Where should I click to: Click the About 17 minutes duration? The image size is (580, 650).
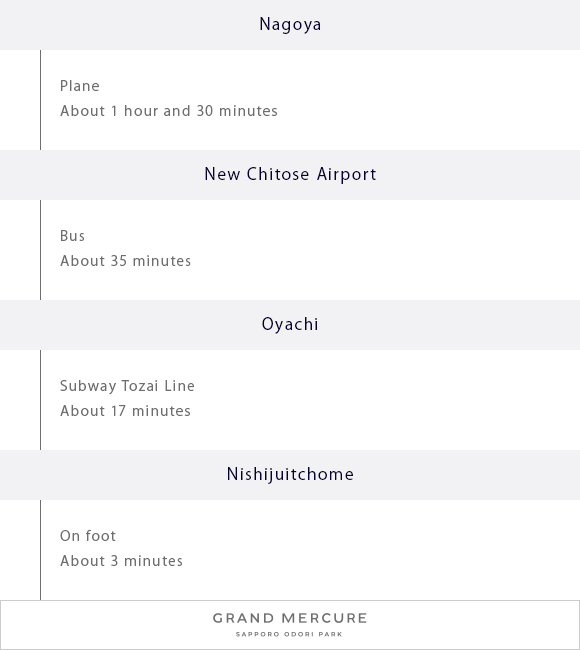[x=125, y=411]
